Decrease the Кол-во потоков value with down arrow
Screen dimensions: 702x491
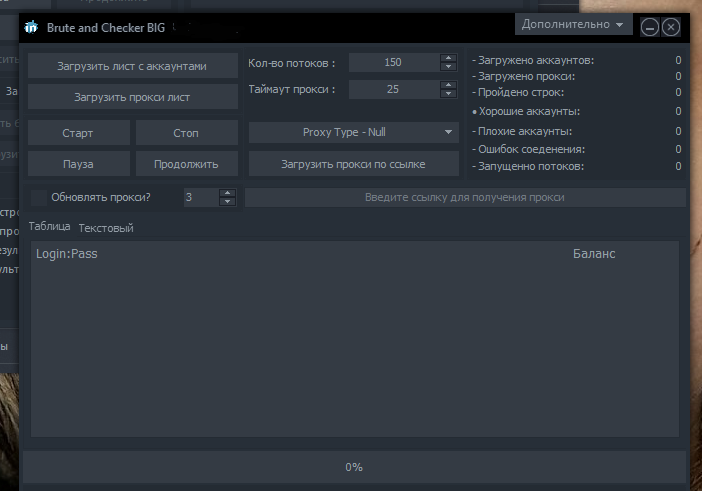pyautogui.click(x=448, y=68)
